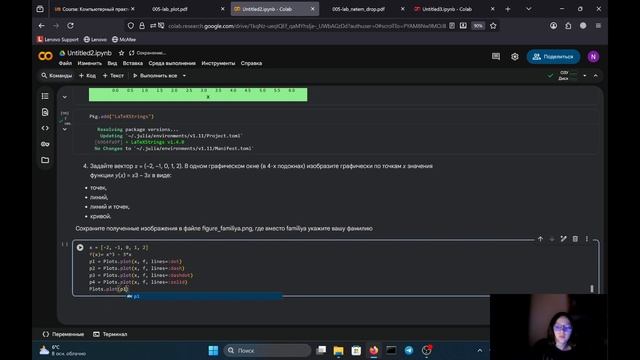Open a new browser tab
This screenshot has width=640, height=360.
coord(508,9)
